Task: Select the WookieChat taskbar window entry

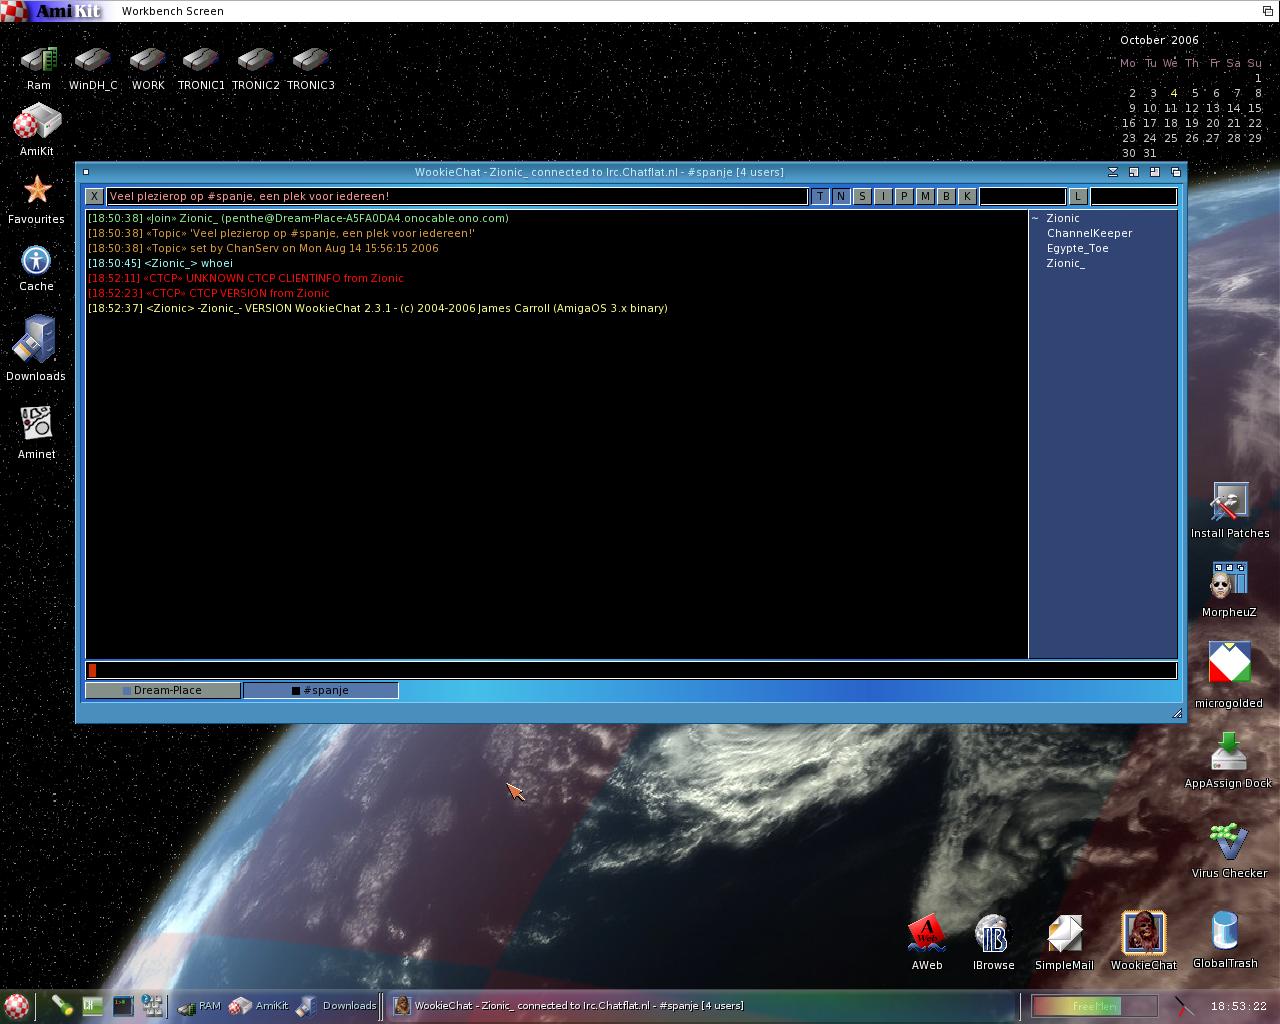Action: [702, 1006]
